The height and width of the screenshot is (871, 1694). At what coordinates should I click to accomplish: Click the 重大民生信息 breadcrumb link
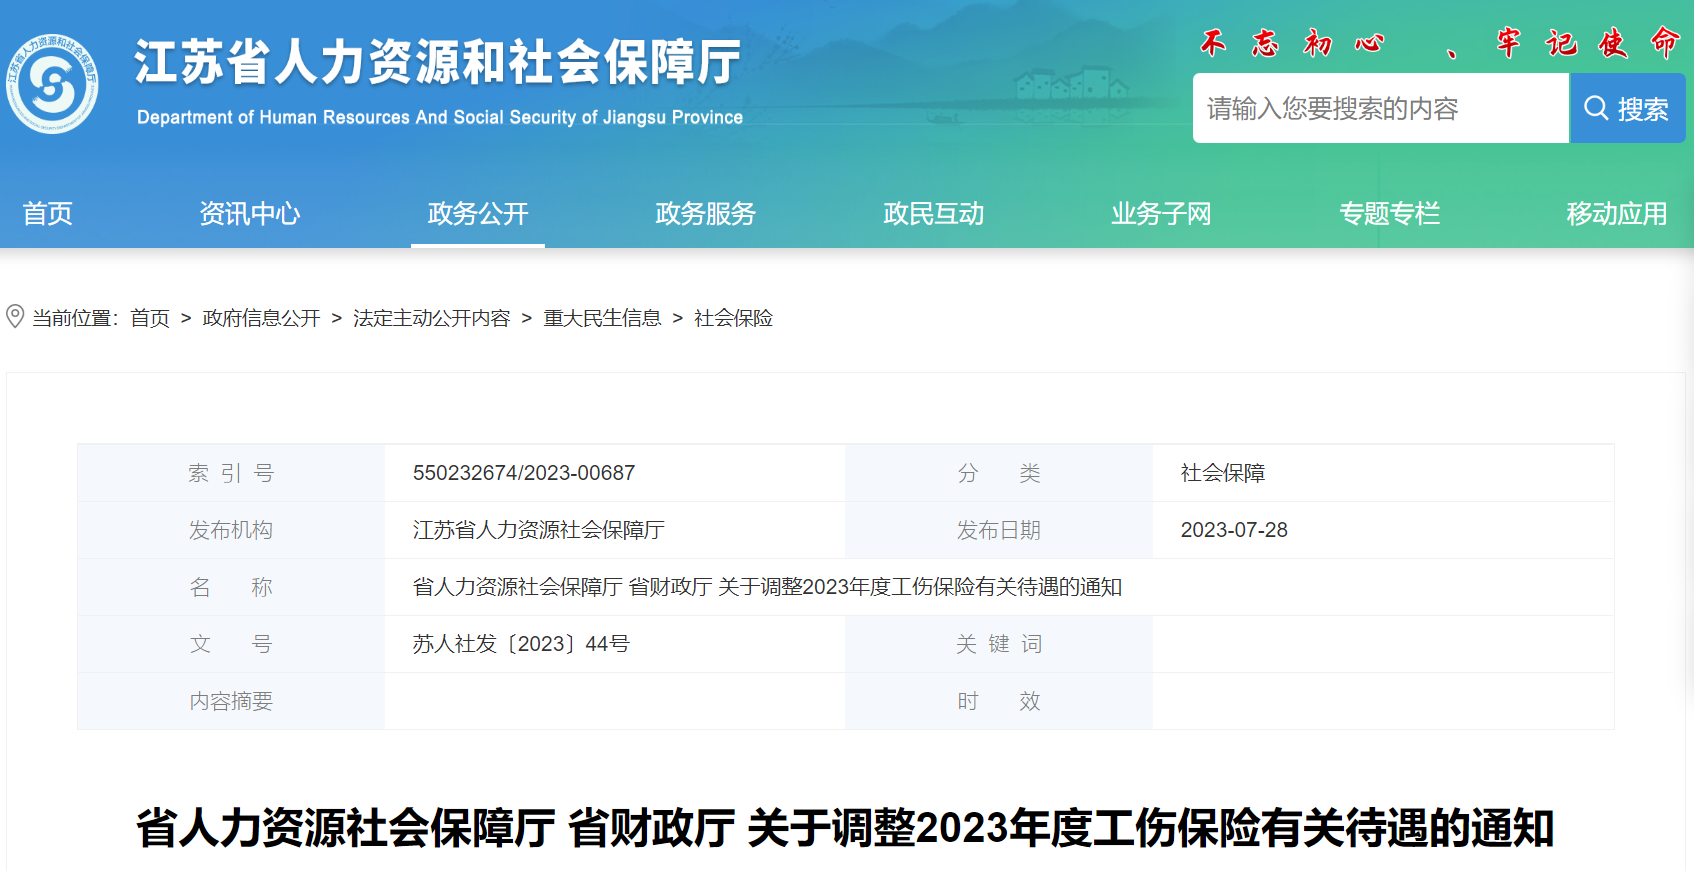point(602,318)
